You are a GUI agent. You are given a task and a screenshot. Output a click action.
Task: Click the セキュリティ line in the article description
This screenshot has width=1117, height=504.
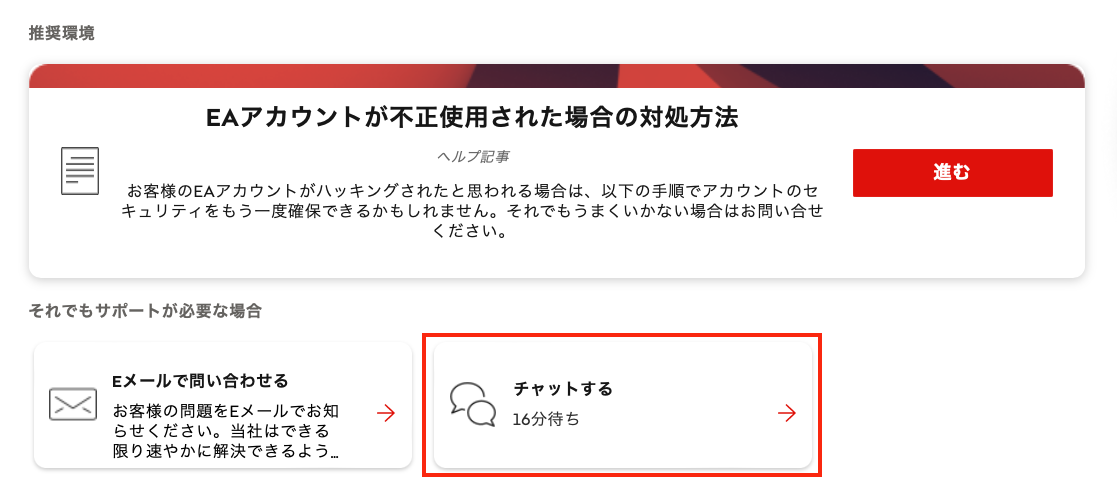click(472, 212)
